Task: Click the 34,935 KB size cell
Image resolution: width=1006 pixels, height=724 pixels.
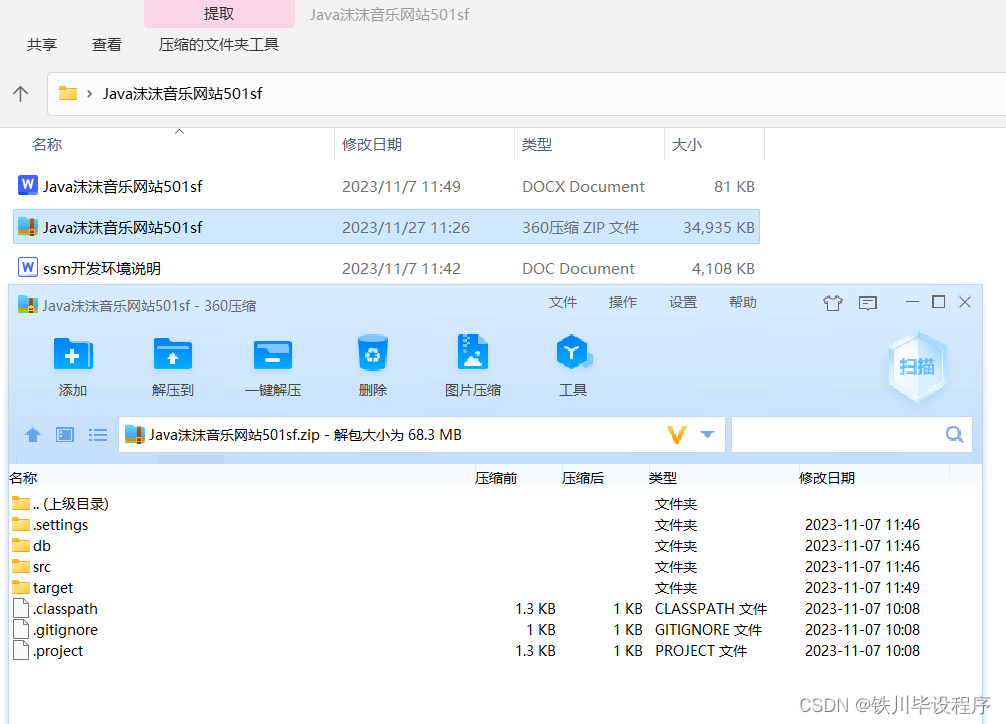Action: click(719, 227)
